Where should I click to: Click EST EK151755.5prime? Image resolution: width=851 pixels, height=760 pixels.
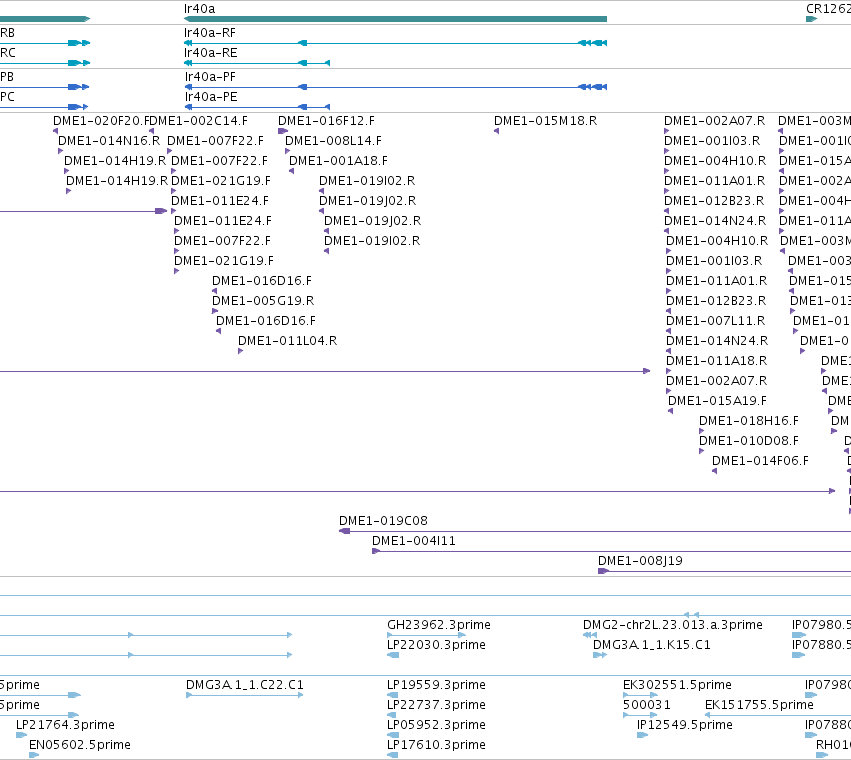click(x=759, y=705)
